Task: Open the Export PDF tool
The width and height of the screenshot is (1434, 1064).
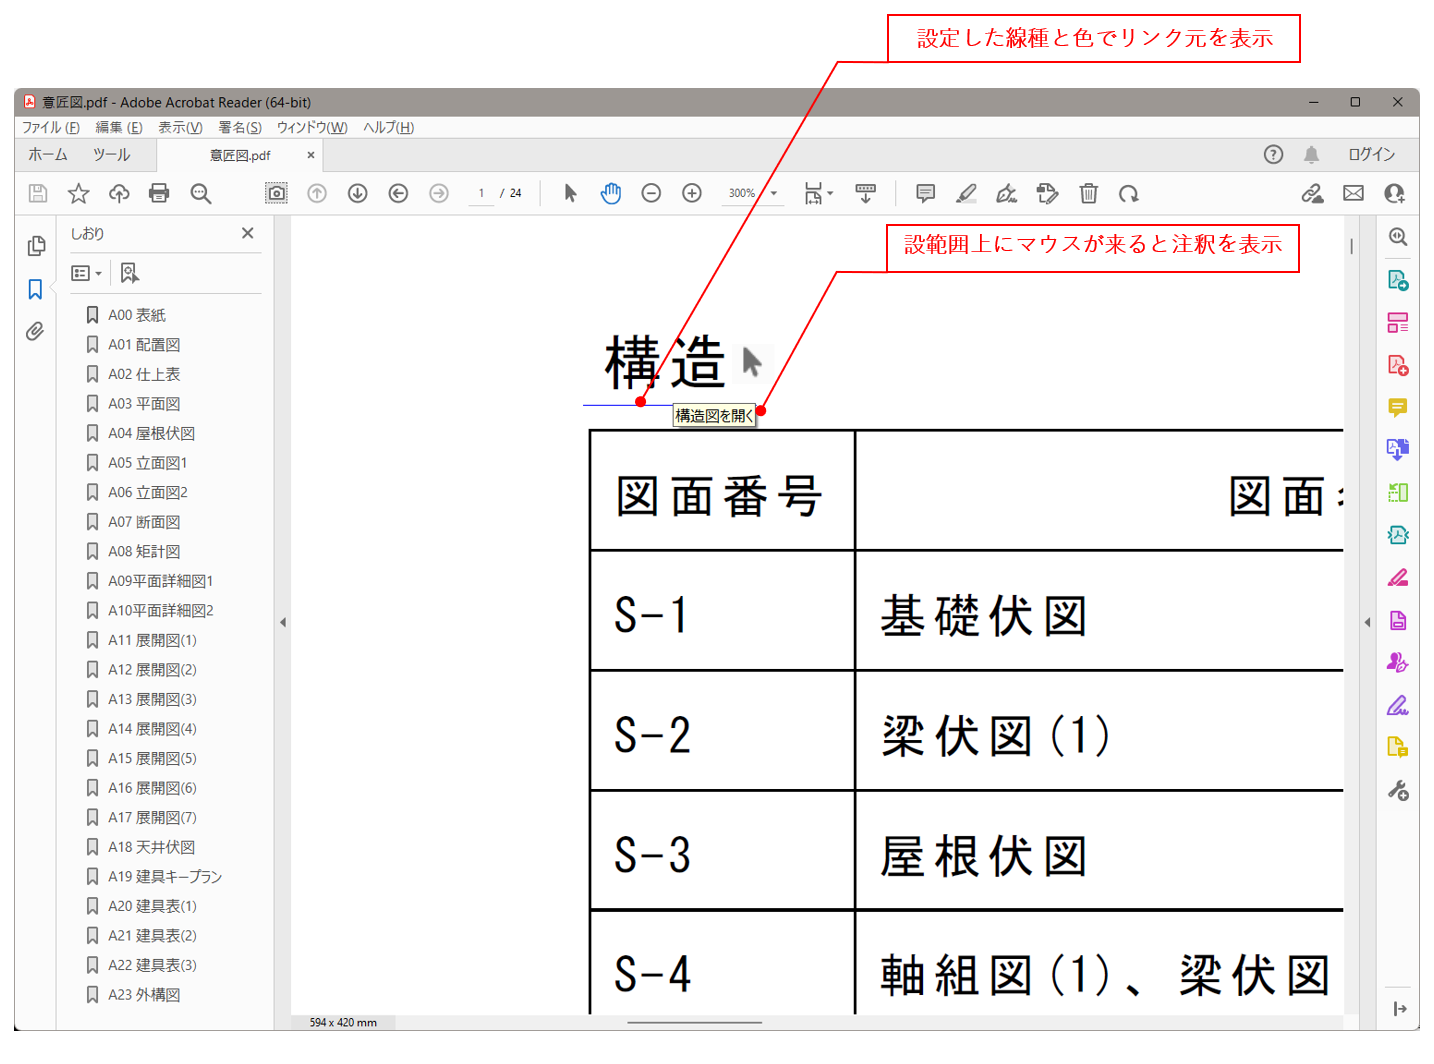Action: [1397, 281]
